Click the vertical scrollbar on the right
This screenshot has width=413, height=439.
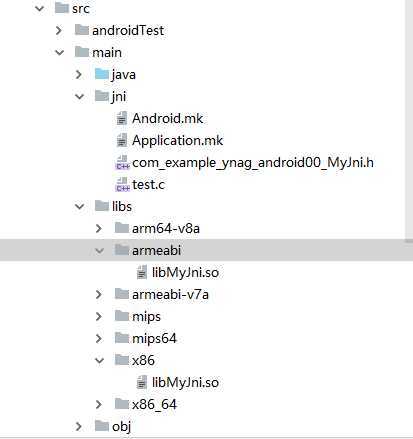tap(409, 120)
